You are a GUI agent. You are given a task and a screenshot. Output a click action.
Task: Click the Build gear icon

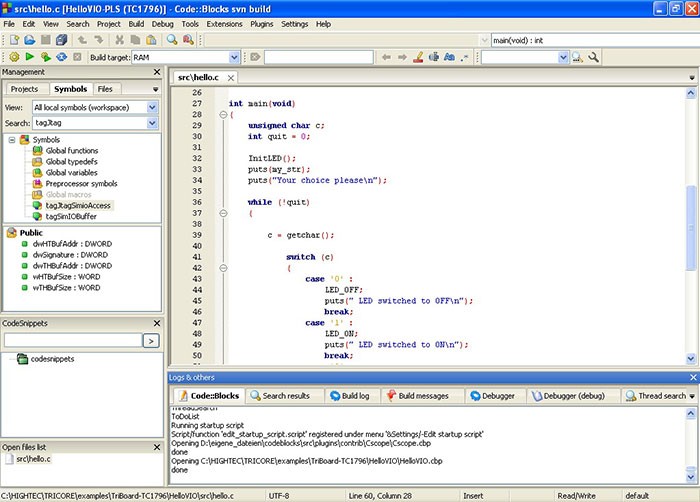click(14, 57)
